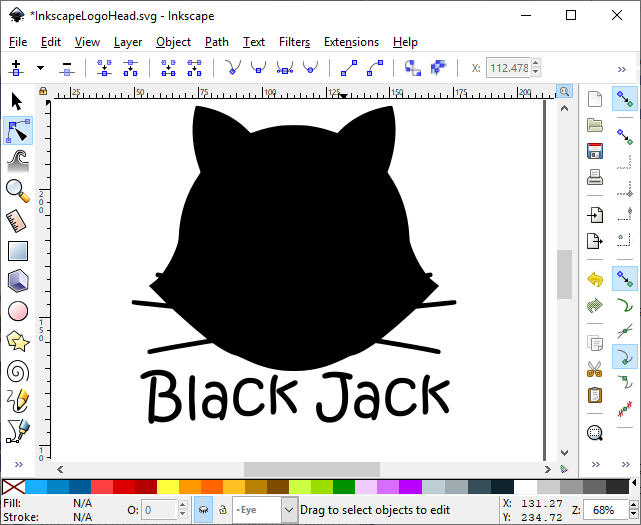Make selected segments straight lines
Image resolution: width=641 pixels, height=525 pixels.
point(349,68)
